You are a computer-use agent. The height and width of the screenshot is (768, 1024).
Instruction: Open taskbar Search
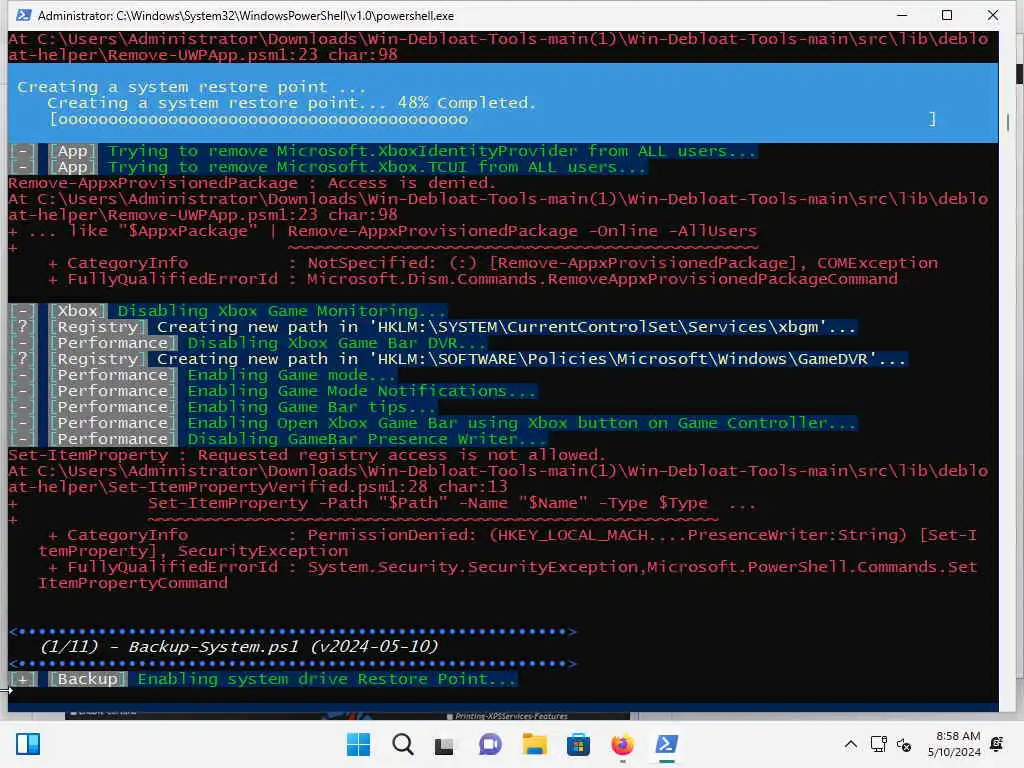(402, 744)
